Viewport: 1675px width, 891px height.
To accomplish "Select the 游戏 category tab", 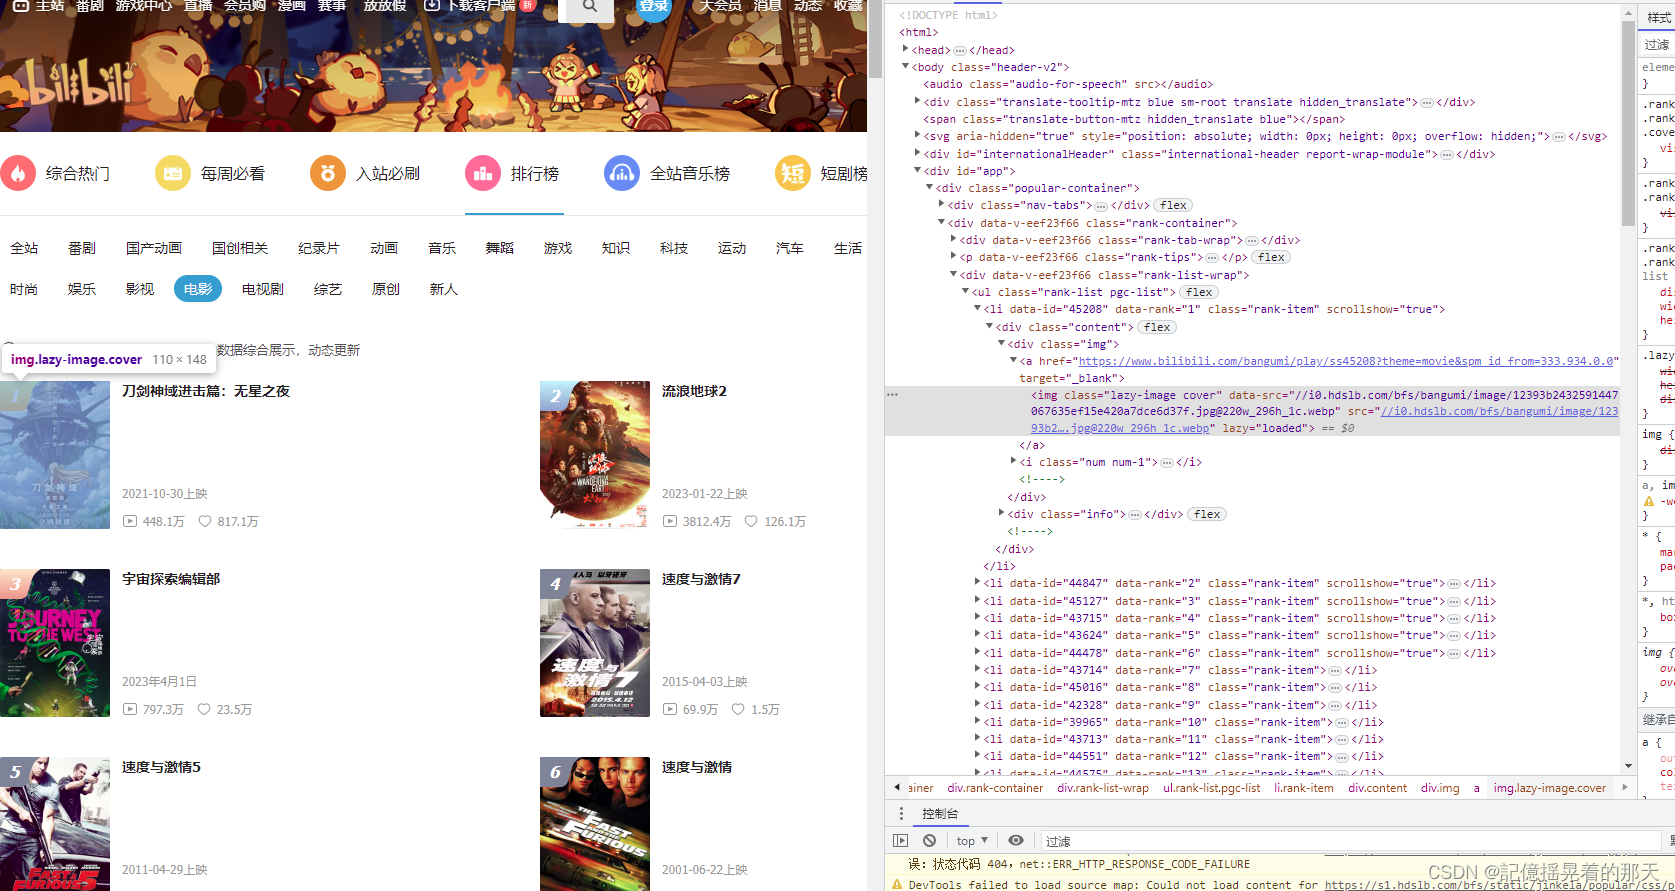I will coord(558,248).
